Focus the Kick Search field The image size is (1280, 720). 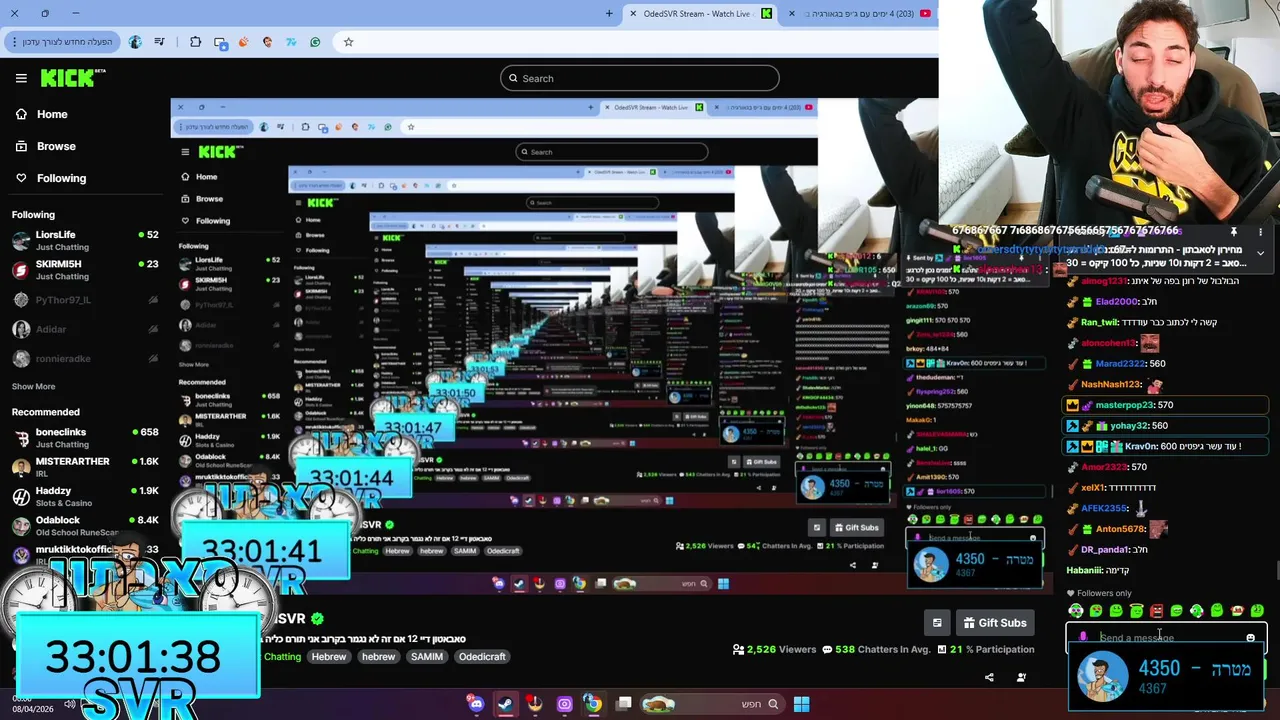640,78
